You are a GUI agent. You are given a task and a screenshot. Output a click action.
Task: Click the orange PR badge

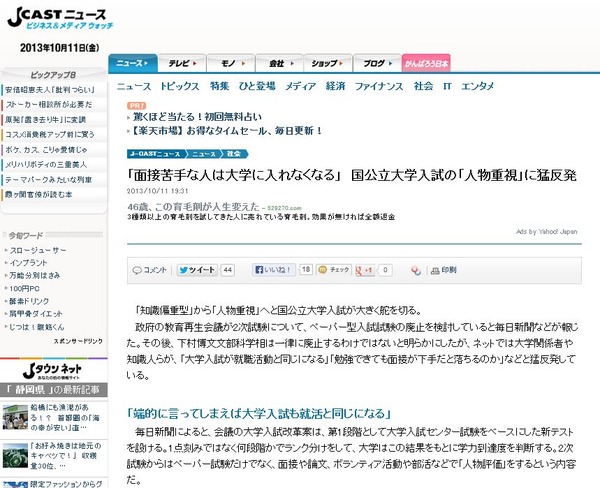[137, 106]
